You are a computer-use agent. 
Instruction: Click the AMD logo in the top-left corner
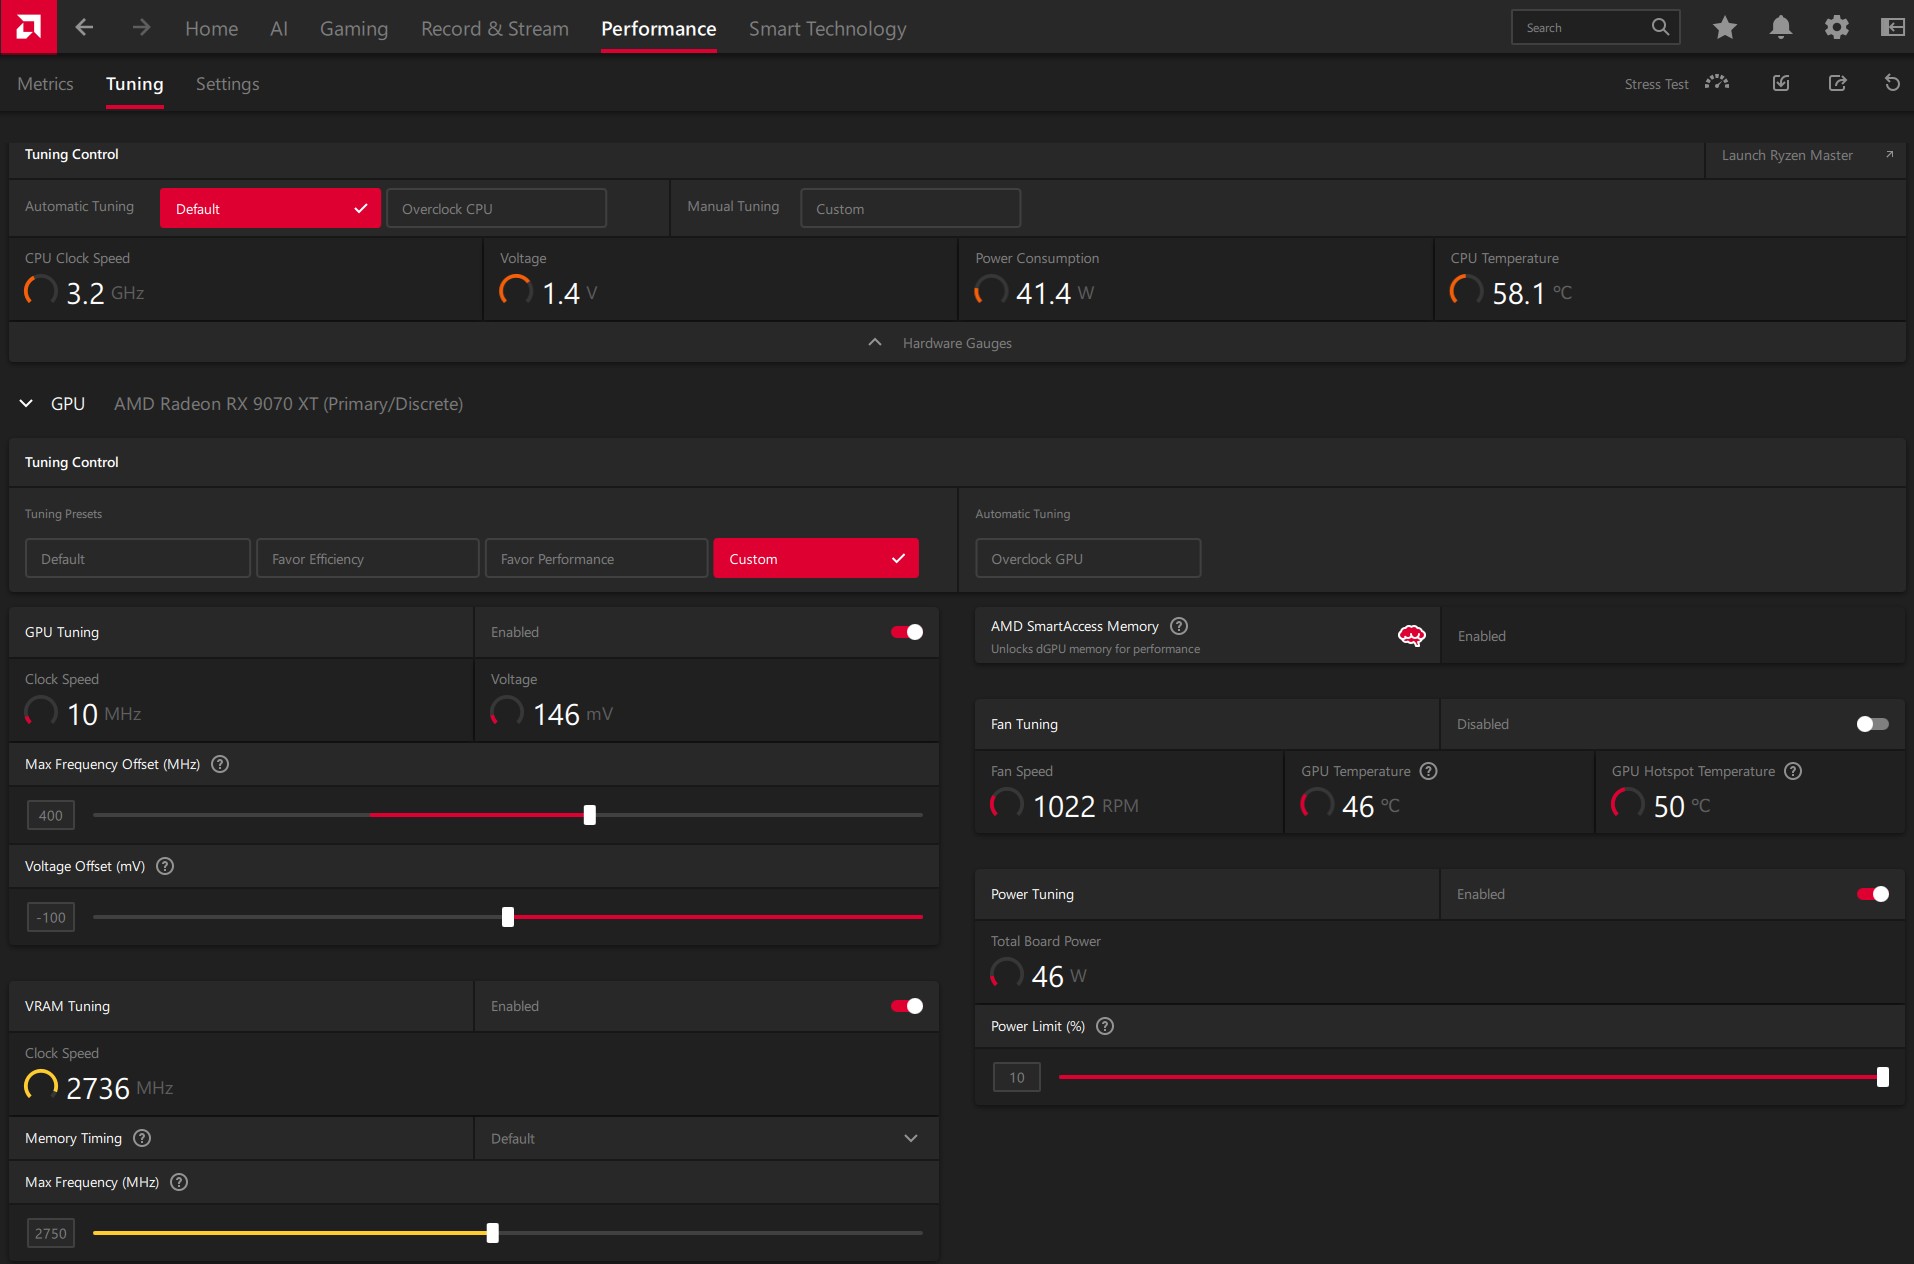28,27
